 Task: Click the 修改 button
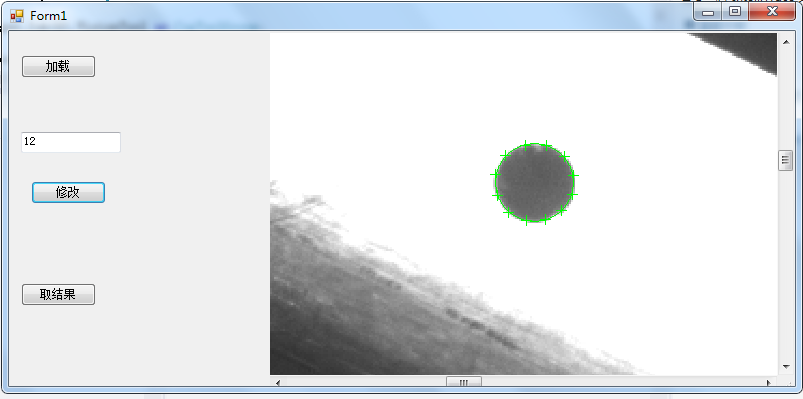[69, 193]
